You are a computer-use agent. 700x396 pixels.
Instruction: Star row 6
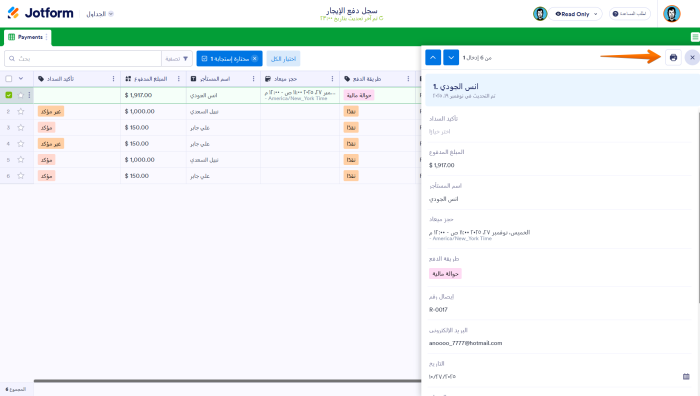pyautogui.click(x=21, y=175)
